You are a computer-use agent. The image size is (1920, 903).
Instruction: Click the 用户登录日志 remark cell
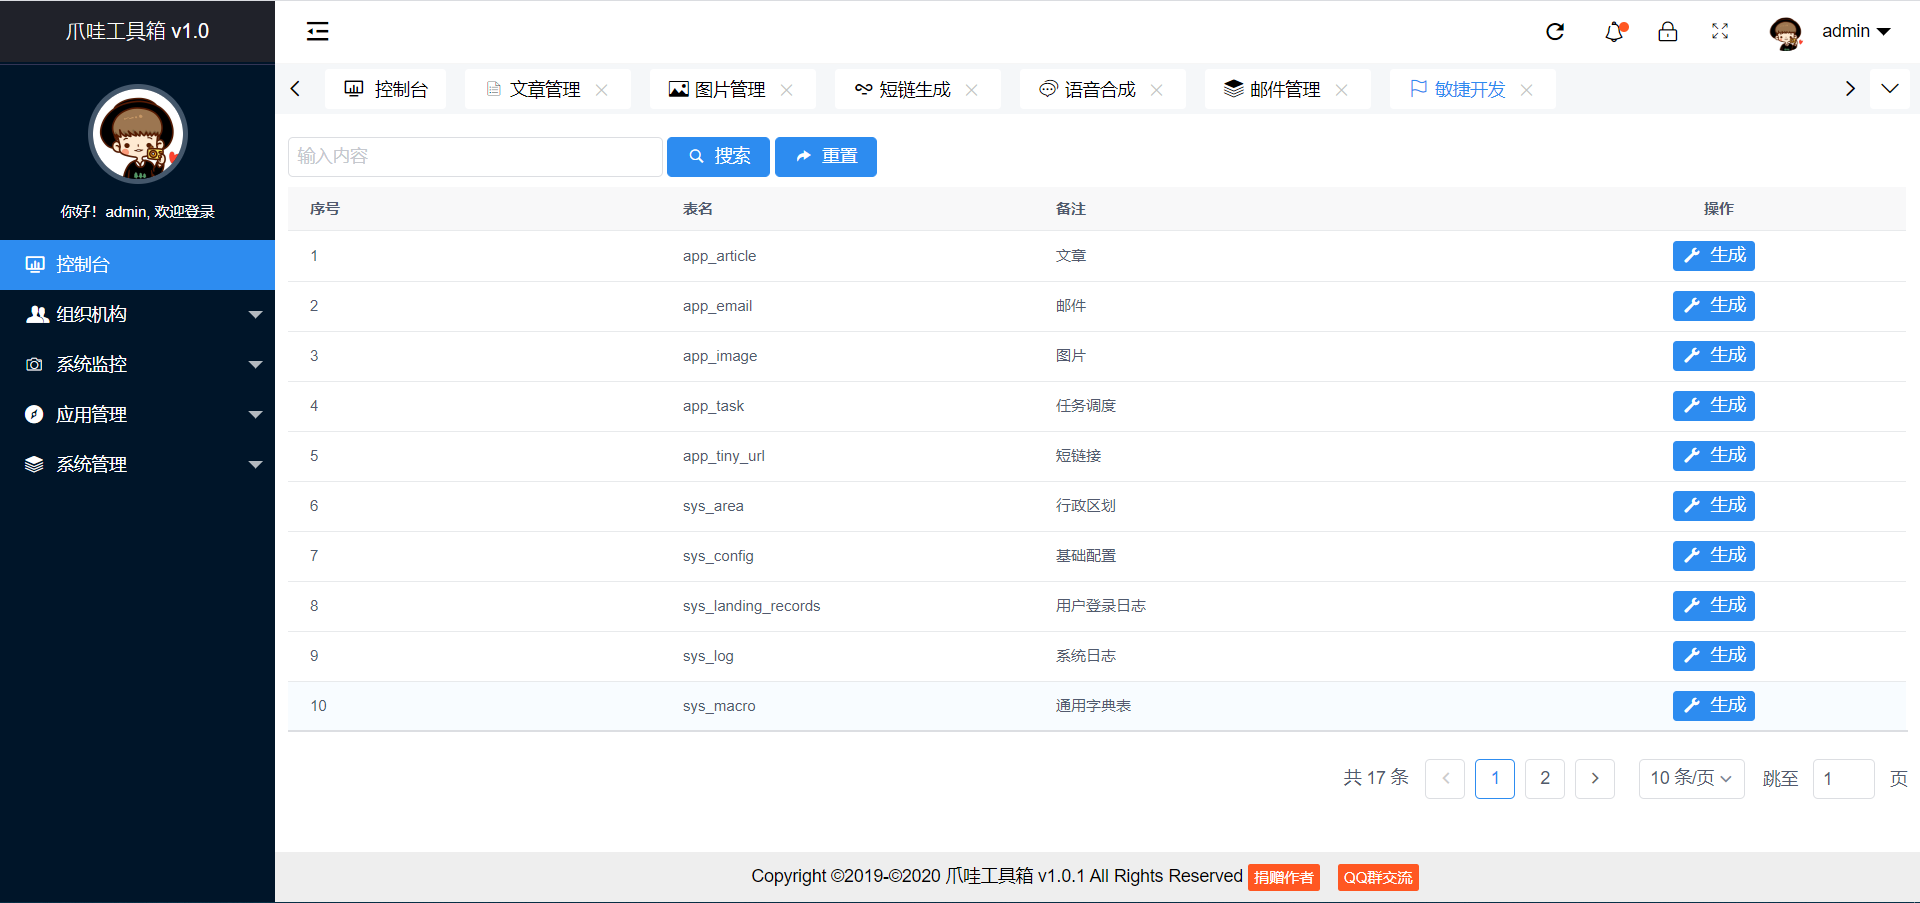click(1100, 606)
